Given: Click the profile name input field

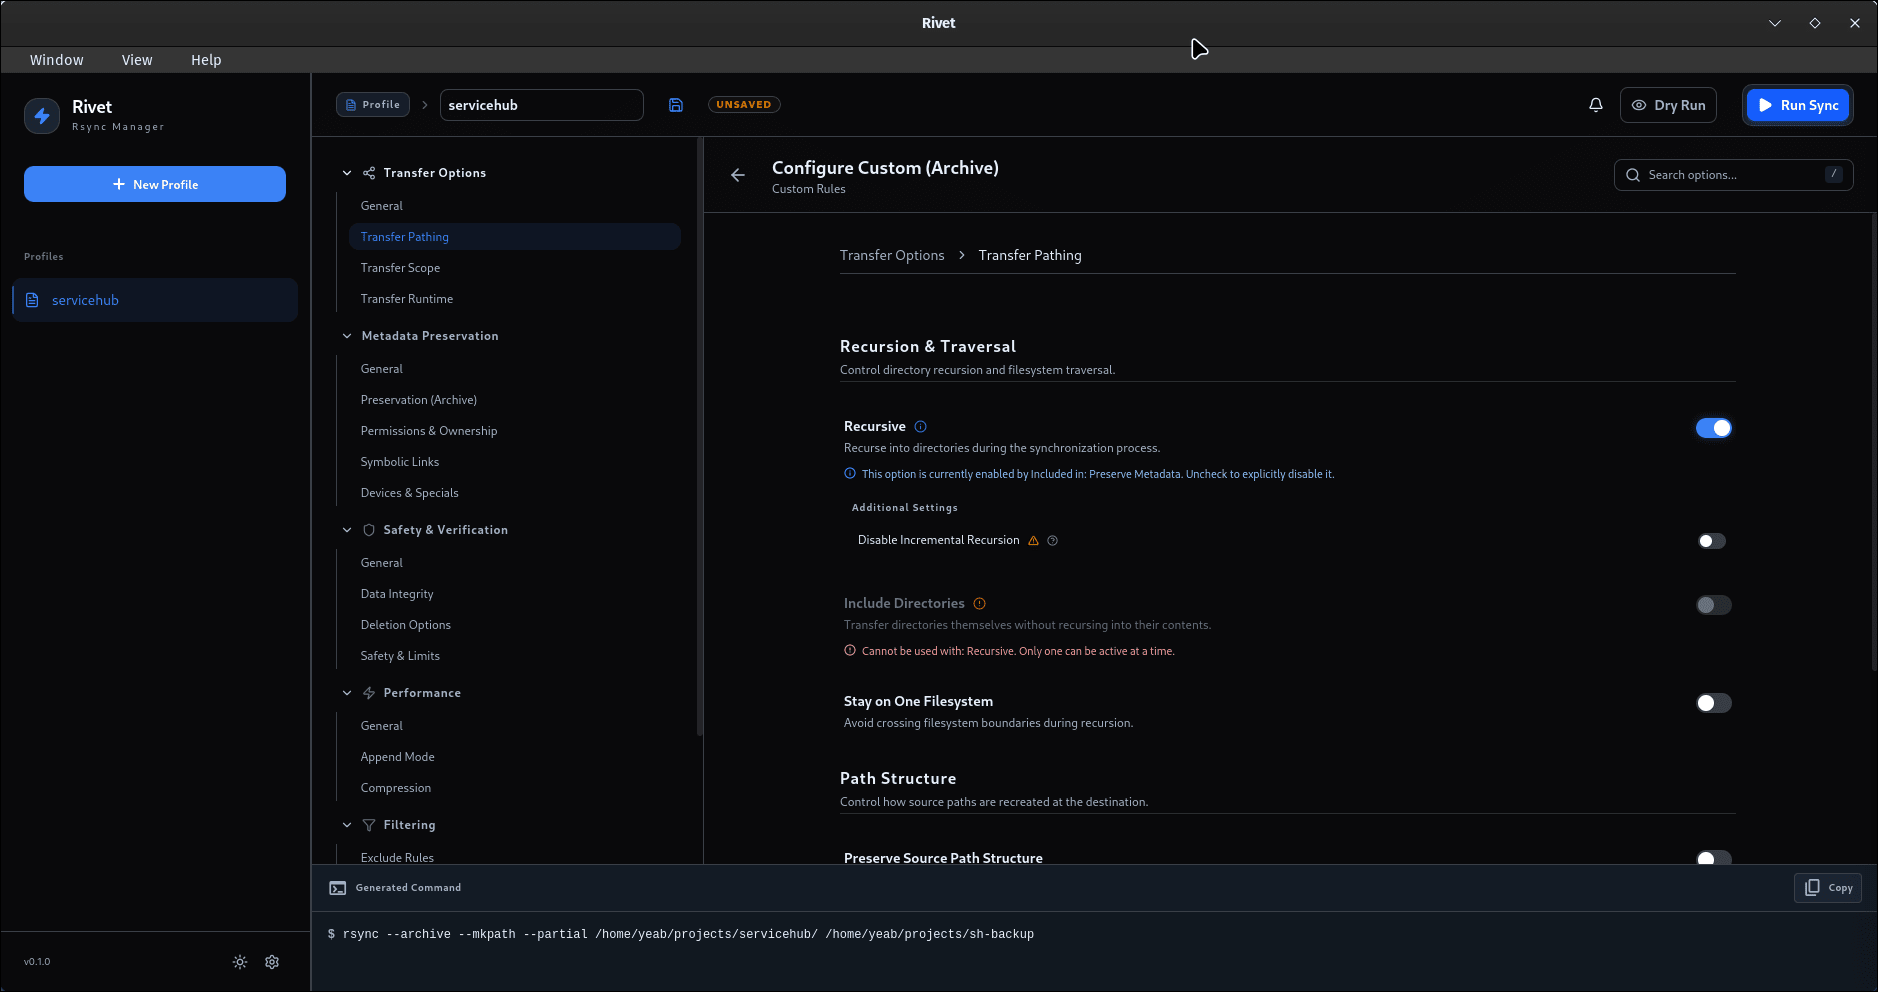Looking at the screenshot, I should click(x=542, y=105).
